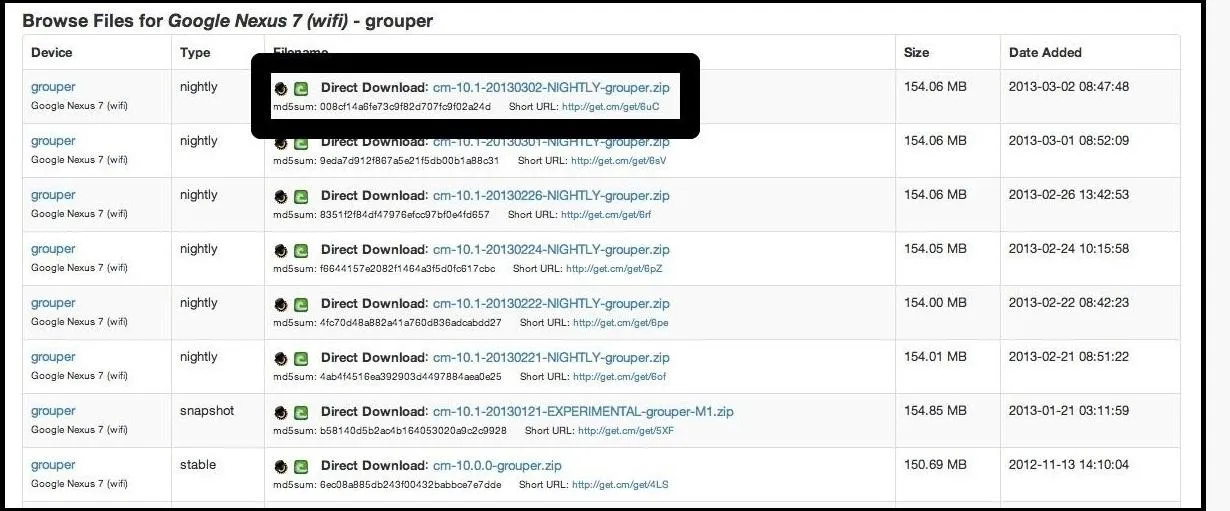Click black round icon beside cm-10.1-20130302-NIGHTLY file
The image size is (1230, 511).
click(281, 88)
